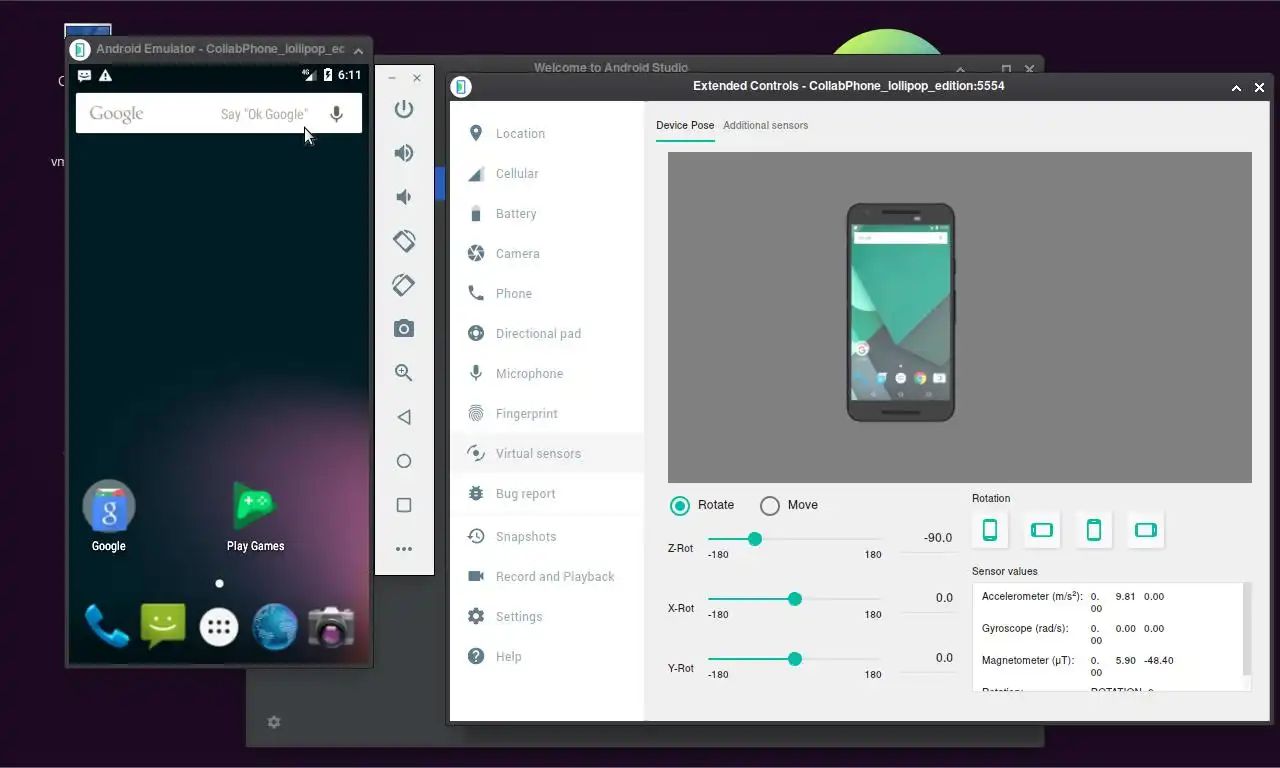Open the Phone section in Extended Controls

click(x=547, y=294)
